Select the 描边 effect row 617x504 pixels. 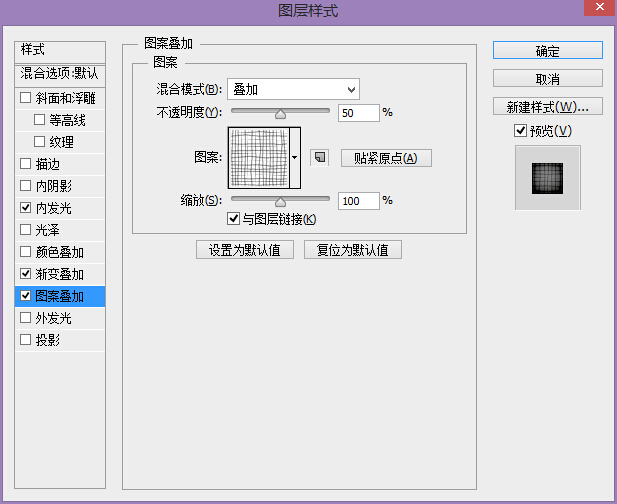pyautogui.click(x=60, y=164)
